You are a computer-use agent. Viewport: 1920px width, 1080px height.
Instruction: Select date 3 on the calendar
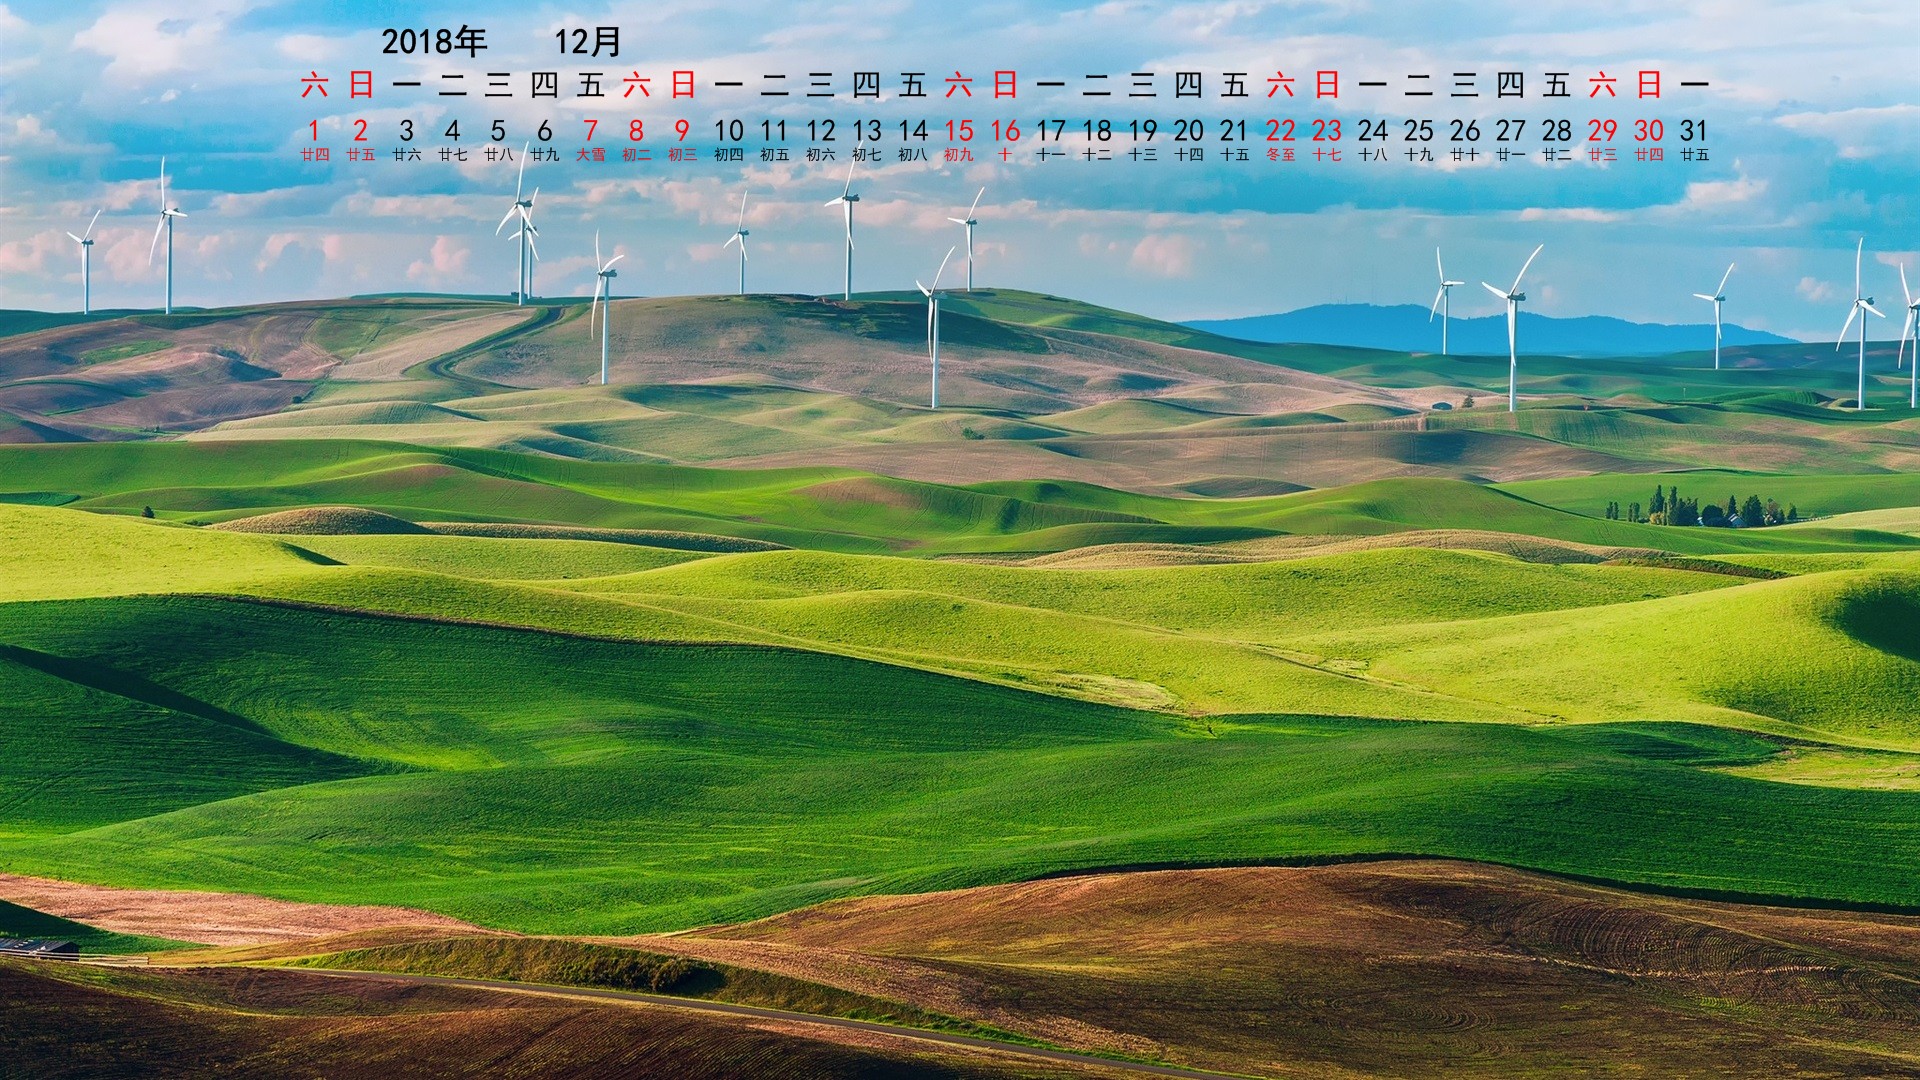point(406,131)
